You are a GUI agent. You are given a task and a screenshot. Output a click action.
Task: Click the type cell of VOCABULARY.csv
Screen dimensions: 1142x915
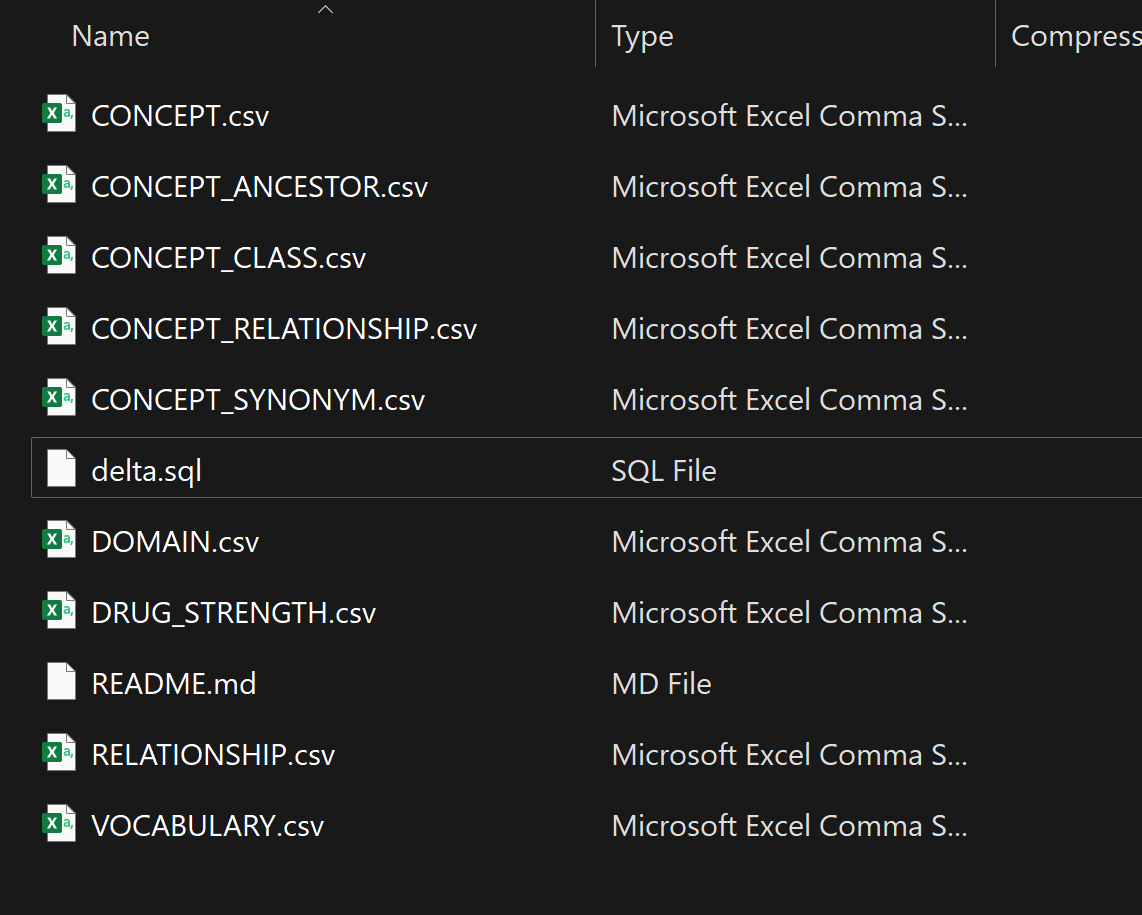point(789,826)
